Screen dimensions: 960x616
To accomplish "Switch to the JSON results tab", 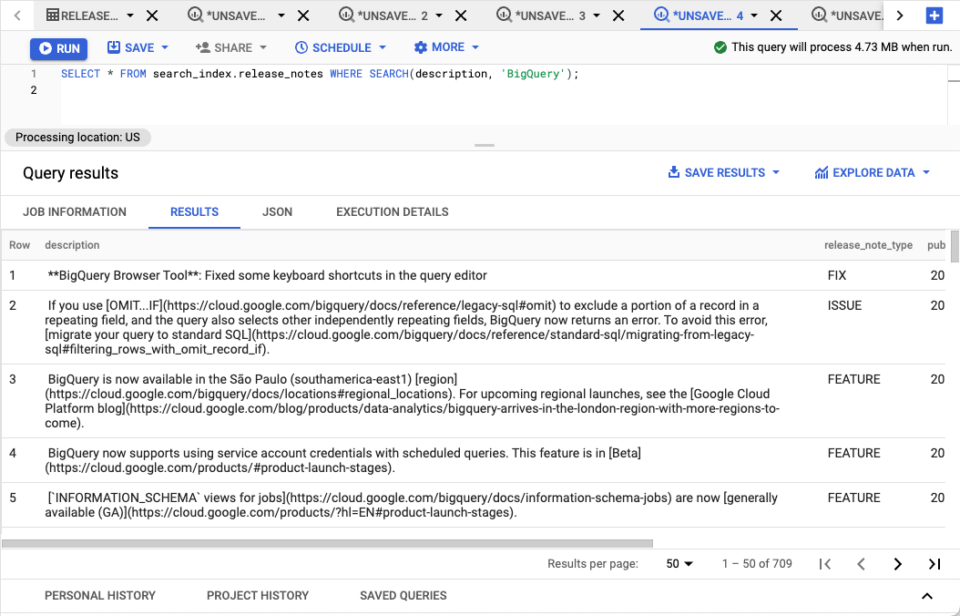I will click(x=277, y=212).
